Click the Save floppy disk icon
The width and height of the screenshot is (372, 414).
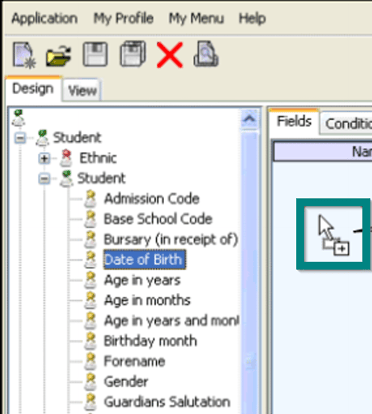95,54
